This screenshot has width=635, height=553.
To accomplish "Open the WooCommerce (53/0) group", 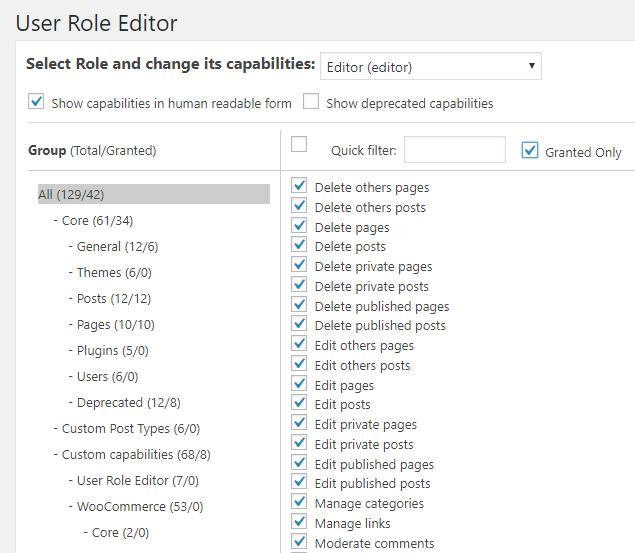I will 140,506.
